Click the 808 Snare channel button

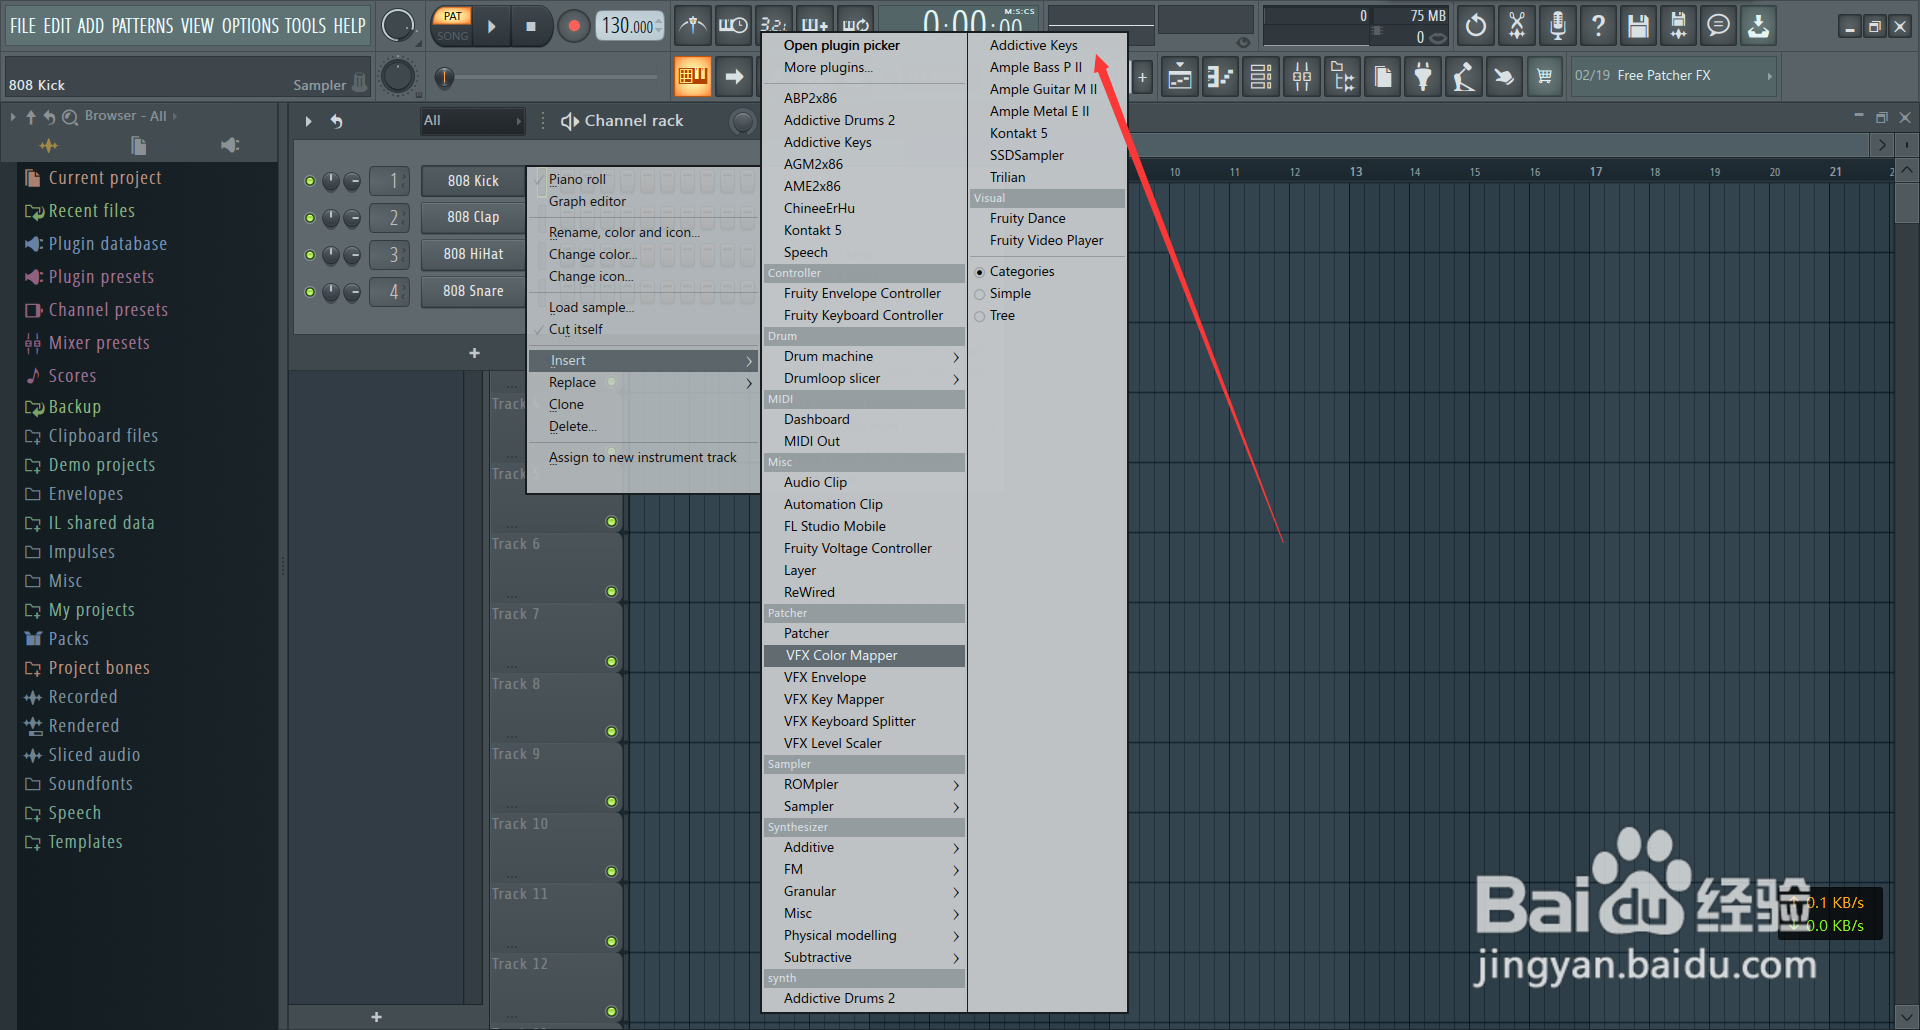(473, 291)
